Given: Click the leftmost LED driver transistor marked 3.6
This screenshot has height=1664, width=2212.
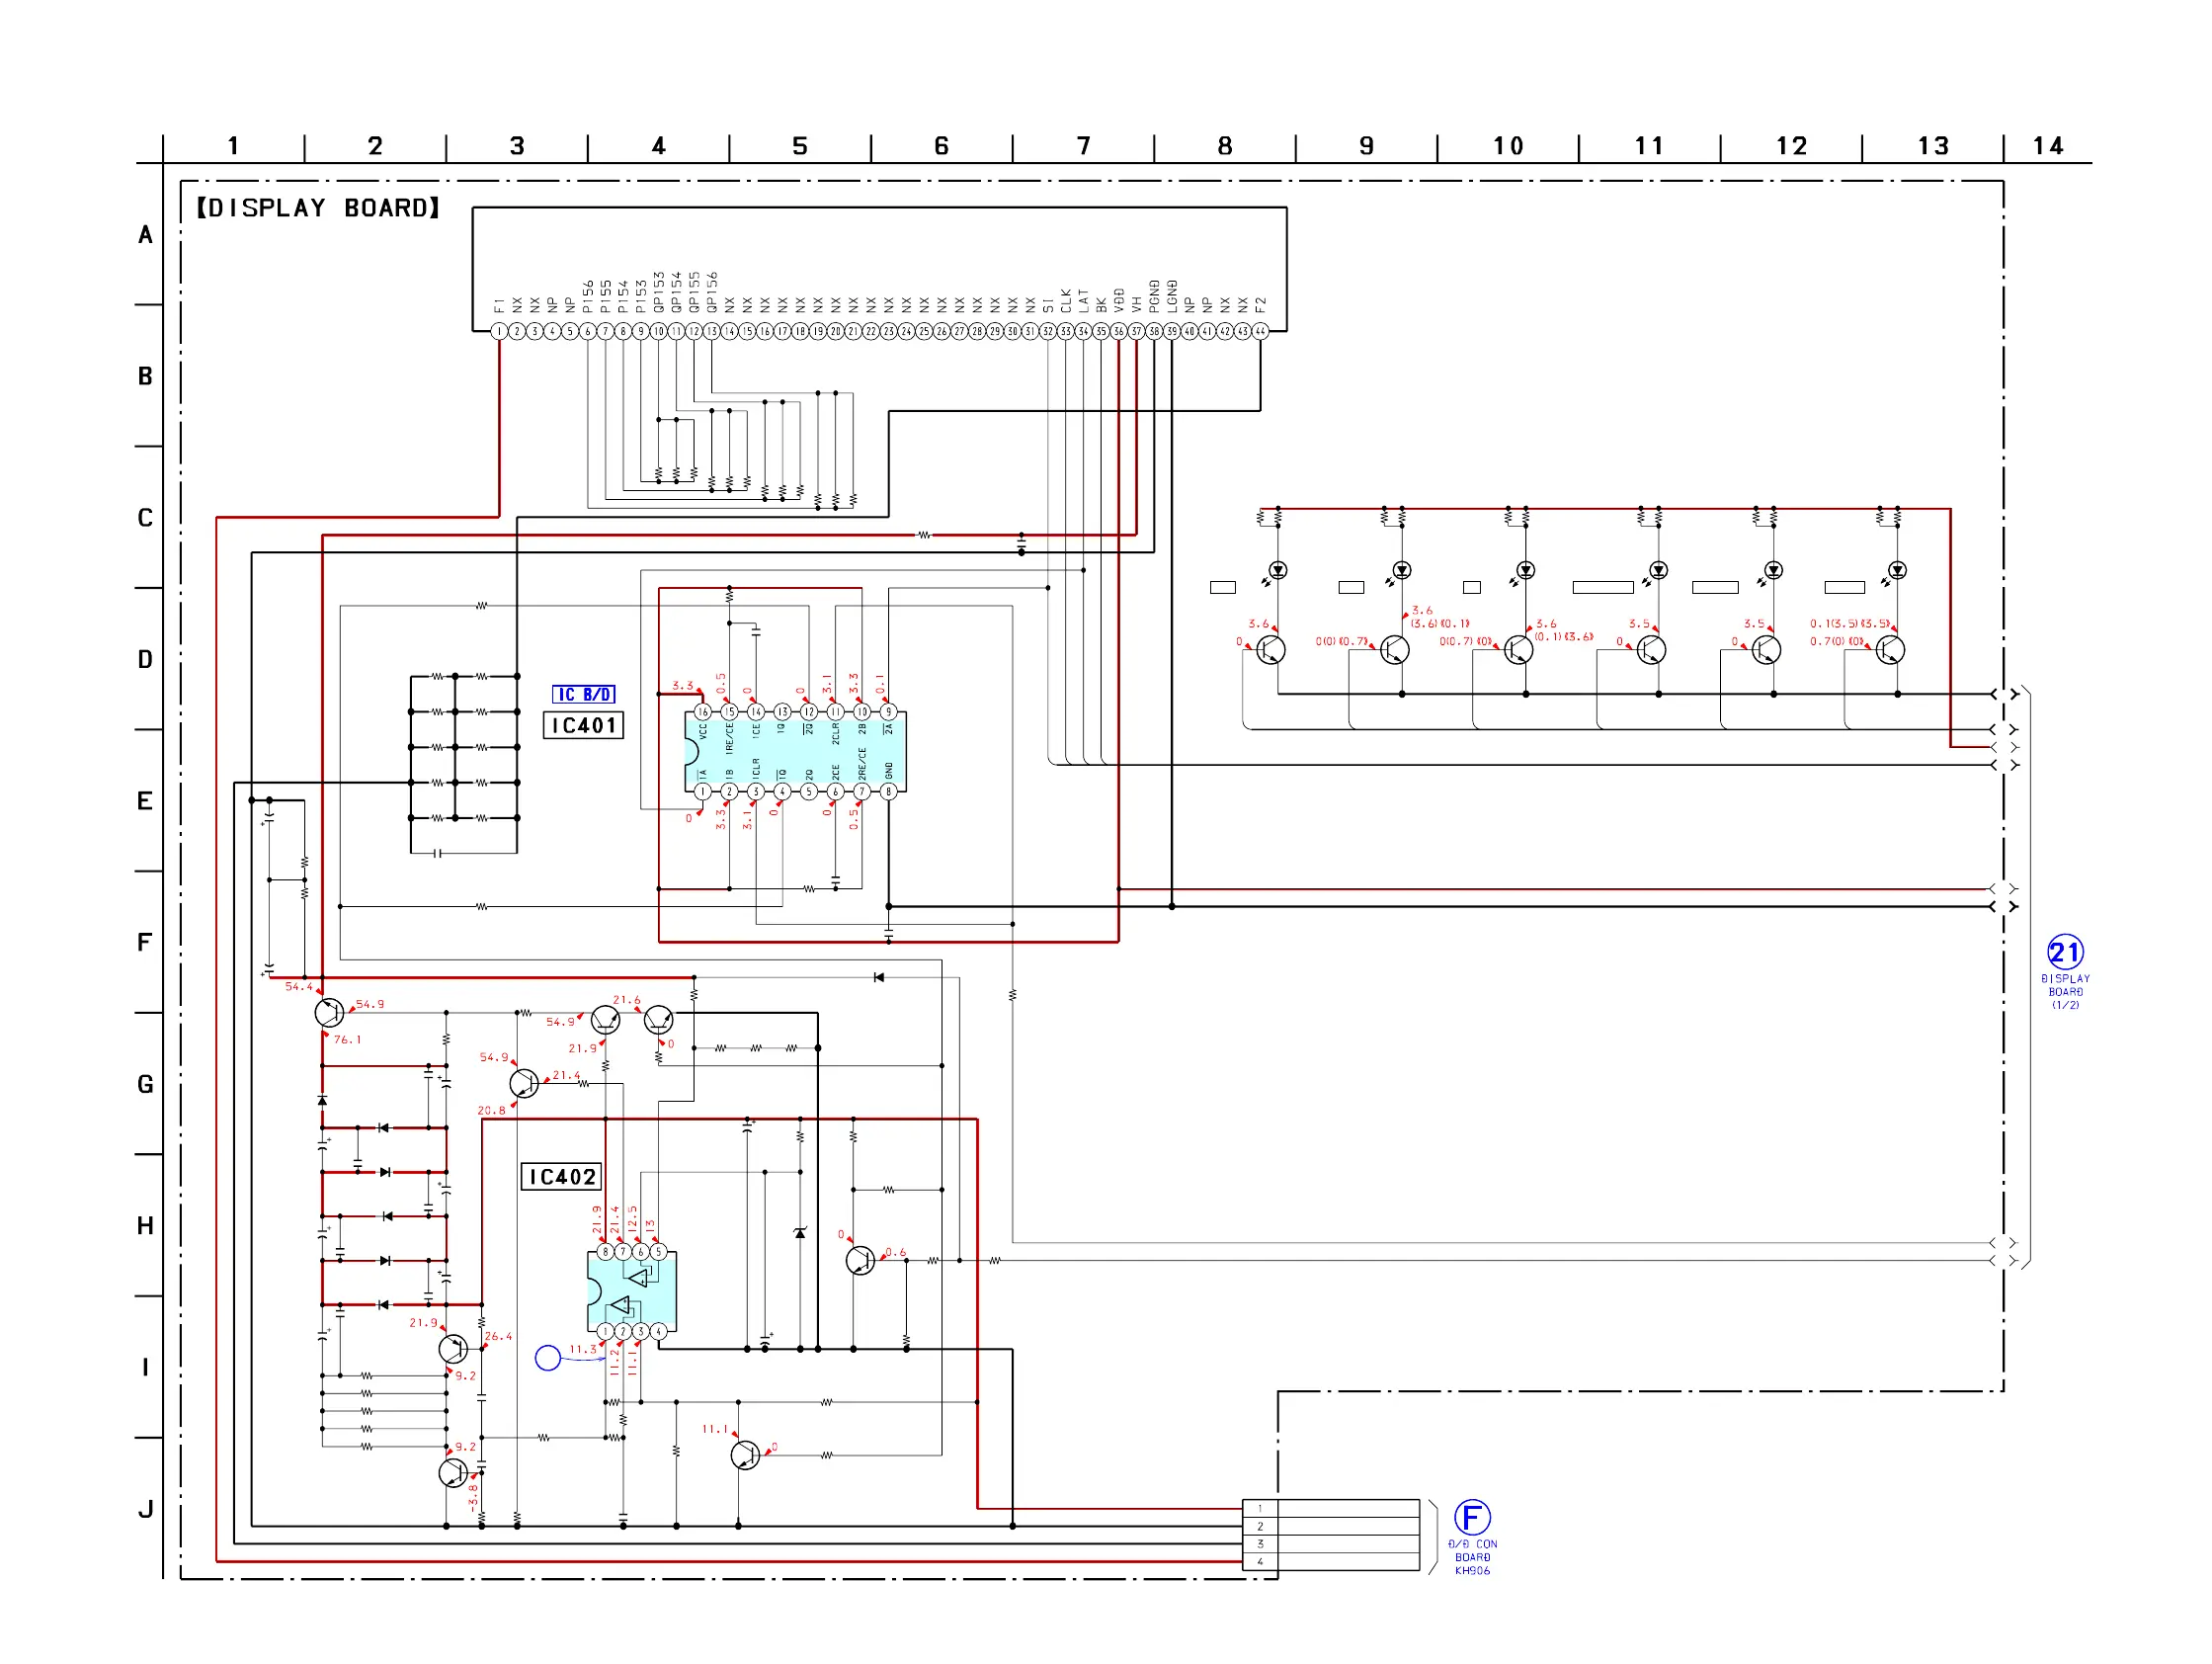Looking at the screenshot, I should click(x=1270, y=650).
